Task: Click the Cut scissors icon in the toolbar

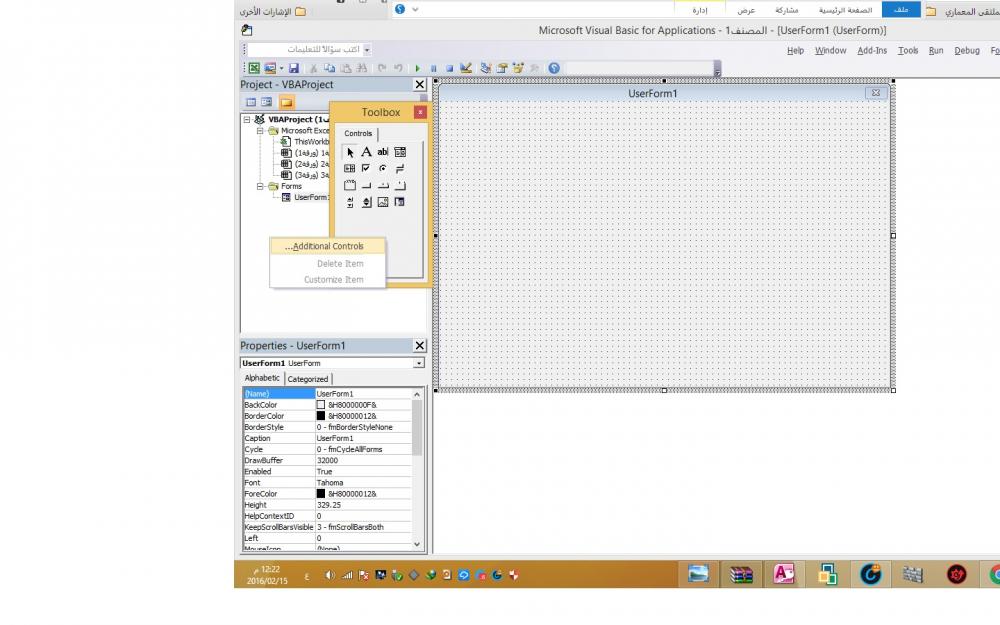Action: tap(313, 68)
